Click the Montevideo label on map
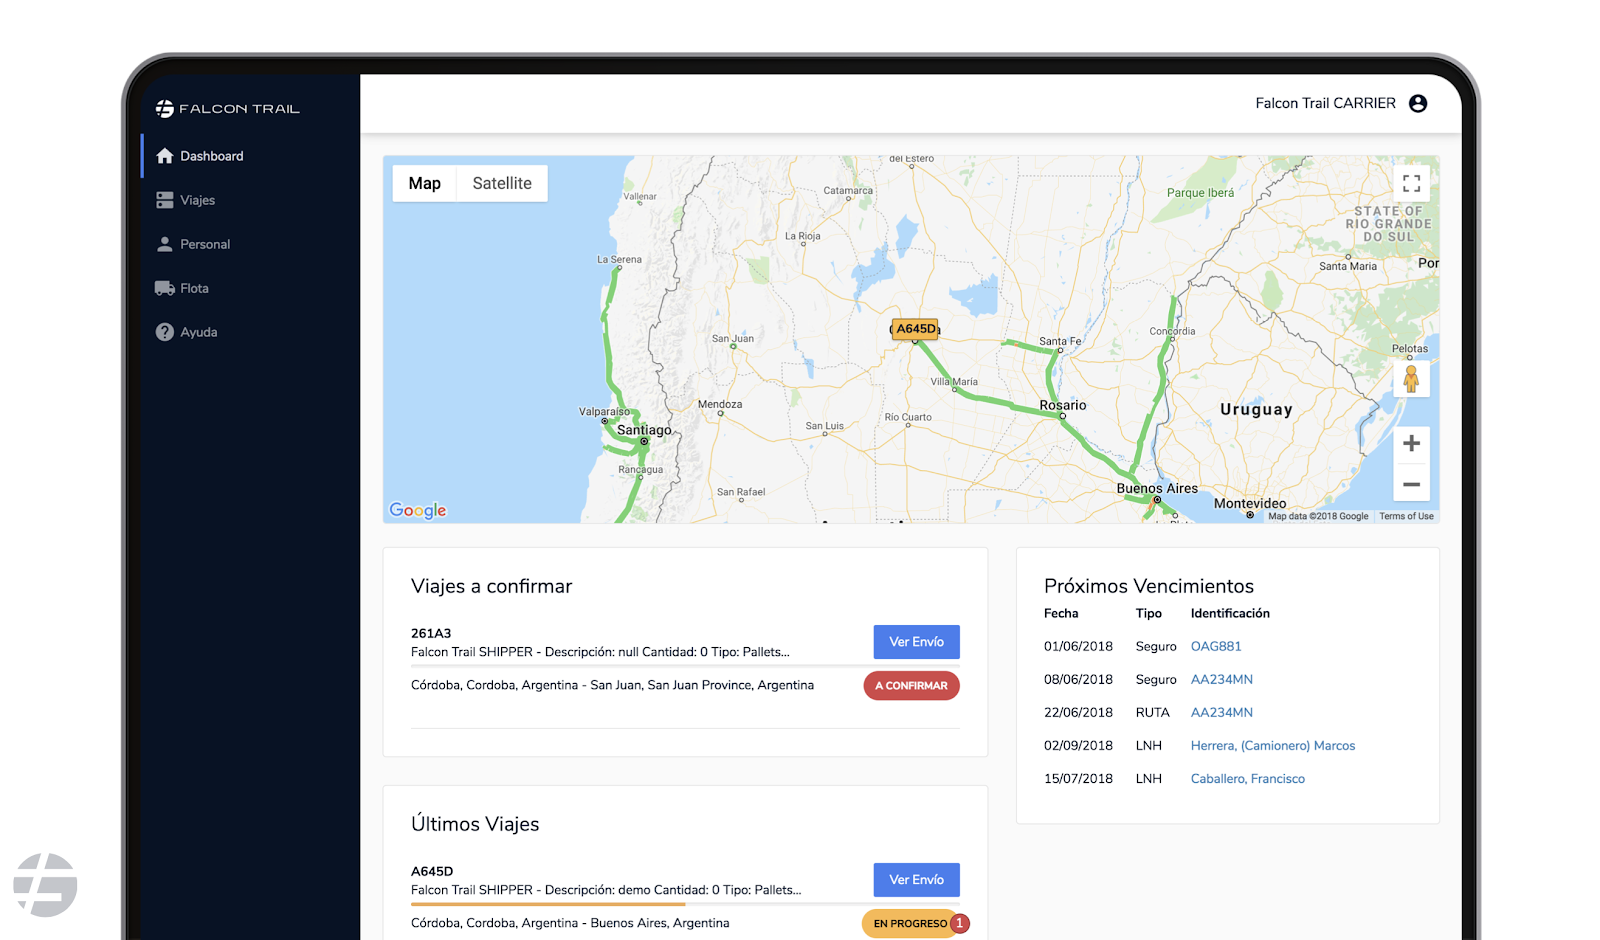 1250,503
